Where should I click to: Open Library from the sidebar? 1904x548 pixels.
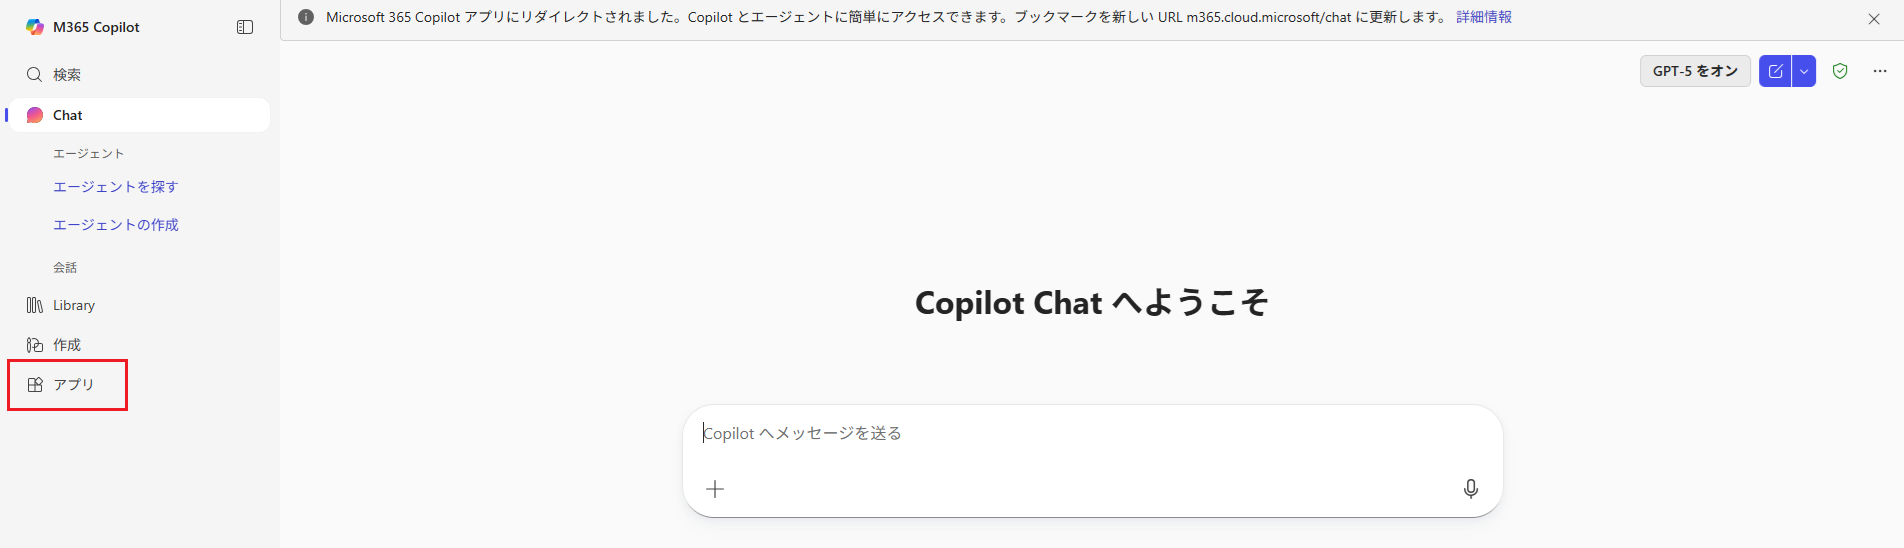point(73,306)
